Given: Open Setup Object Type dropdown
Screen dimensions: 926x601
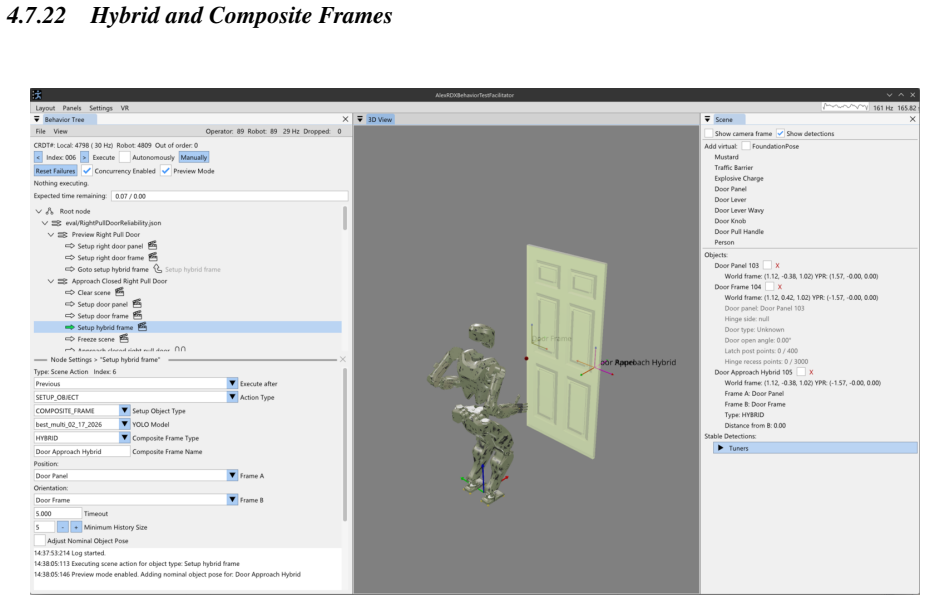Looking at the screenshot, I should coord(124,410).
